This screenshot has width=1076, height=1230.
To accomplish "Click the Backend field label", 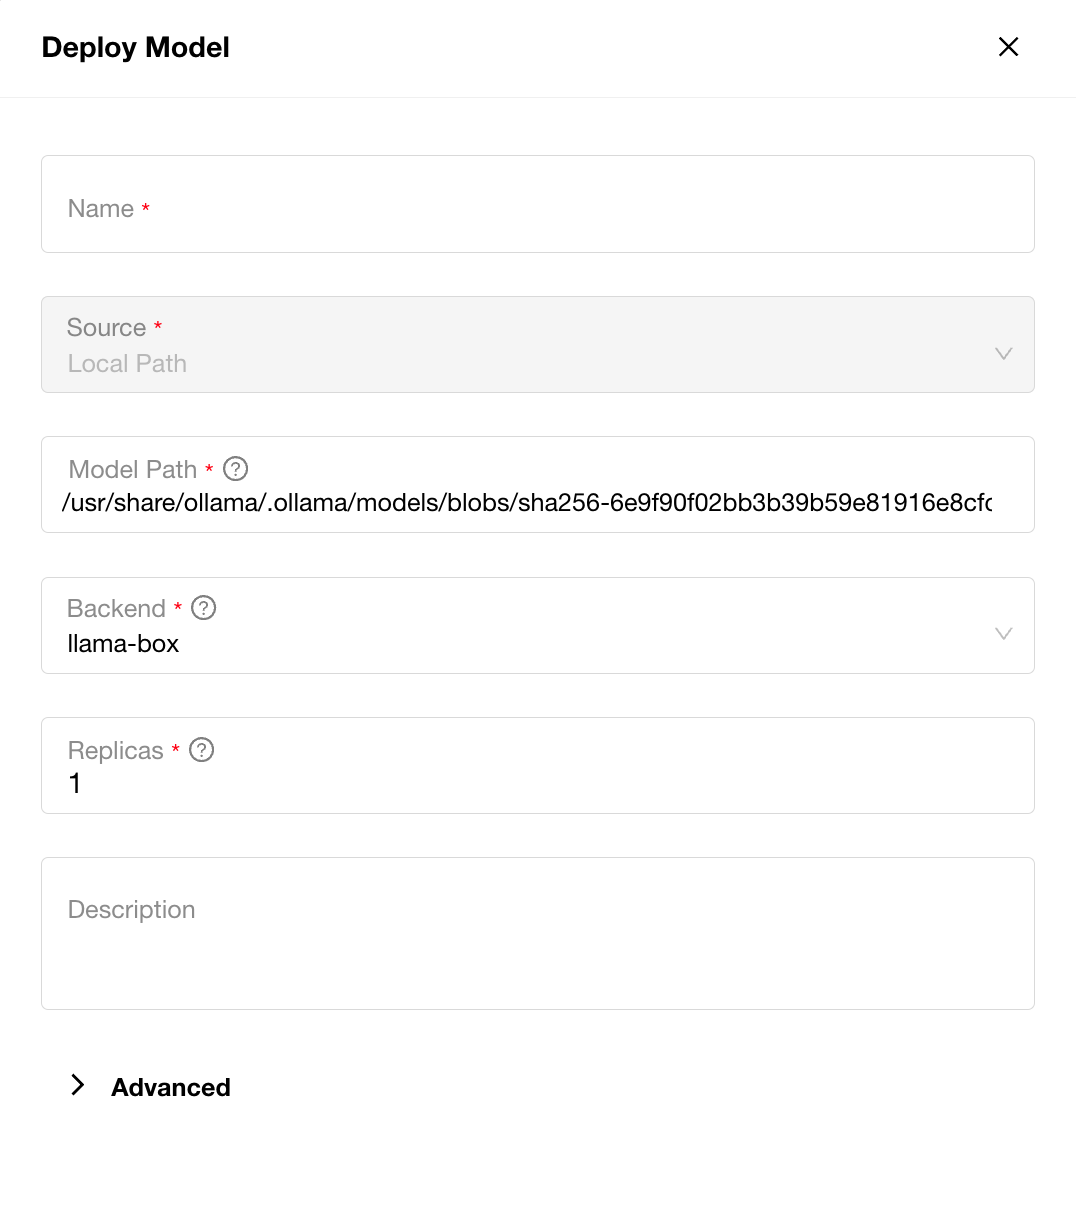I will pos(116,608).
